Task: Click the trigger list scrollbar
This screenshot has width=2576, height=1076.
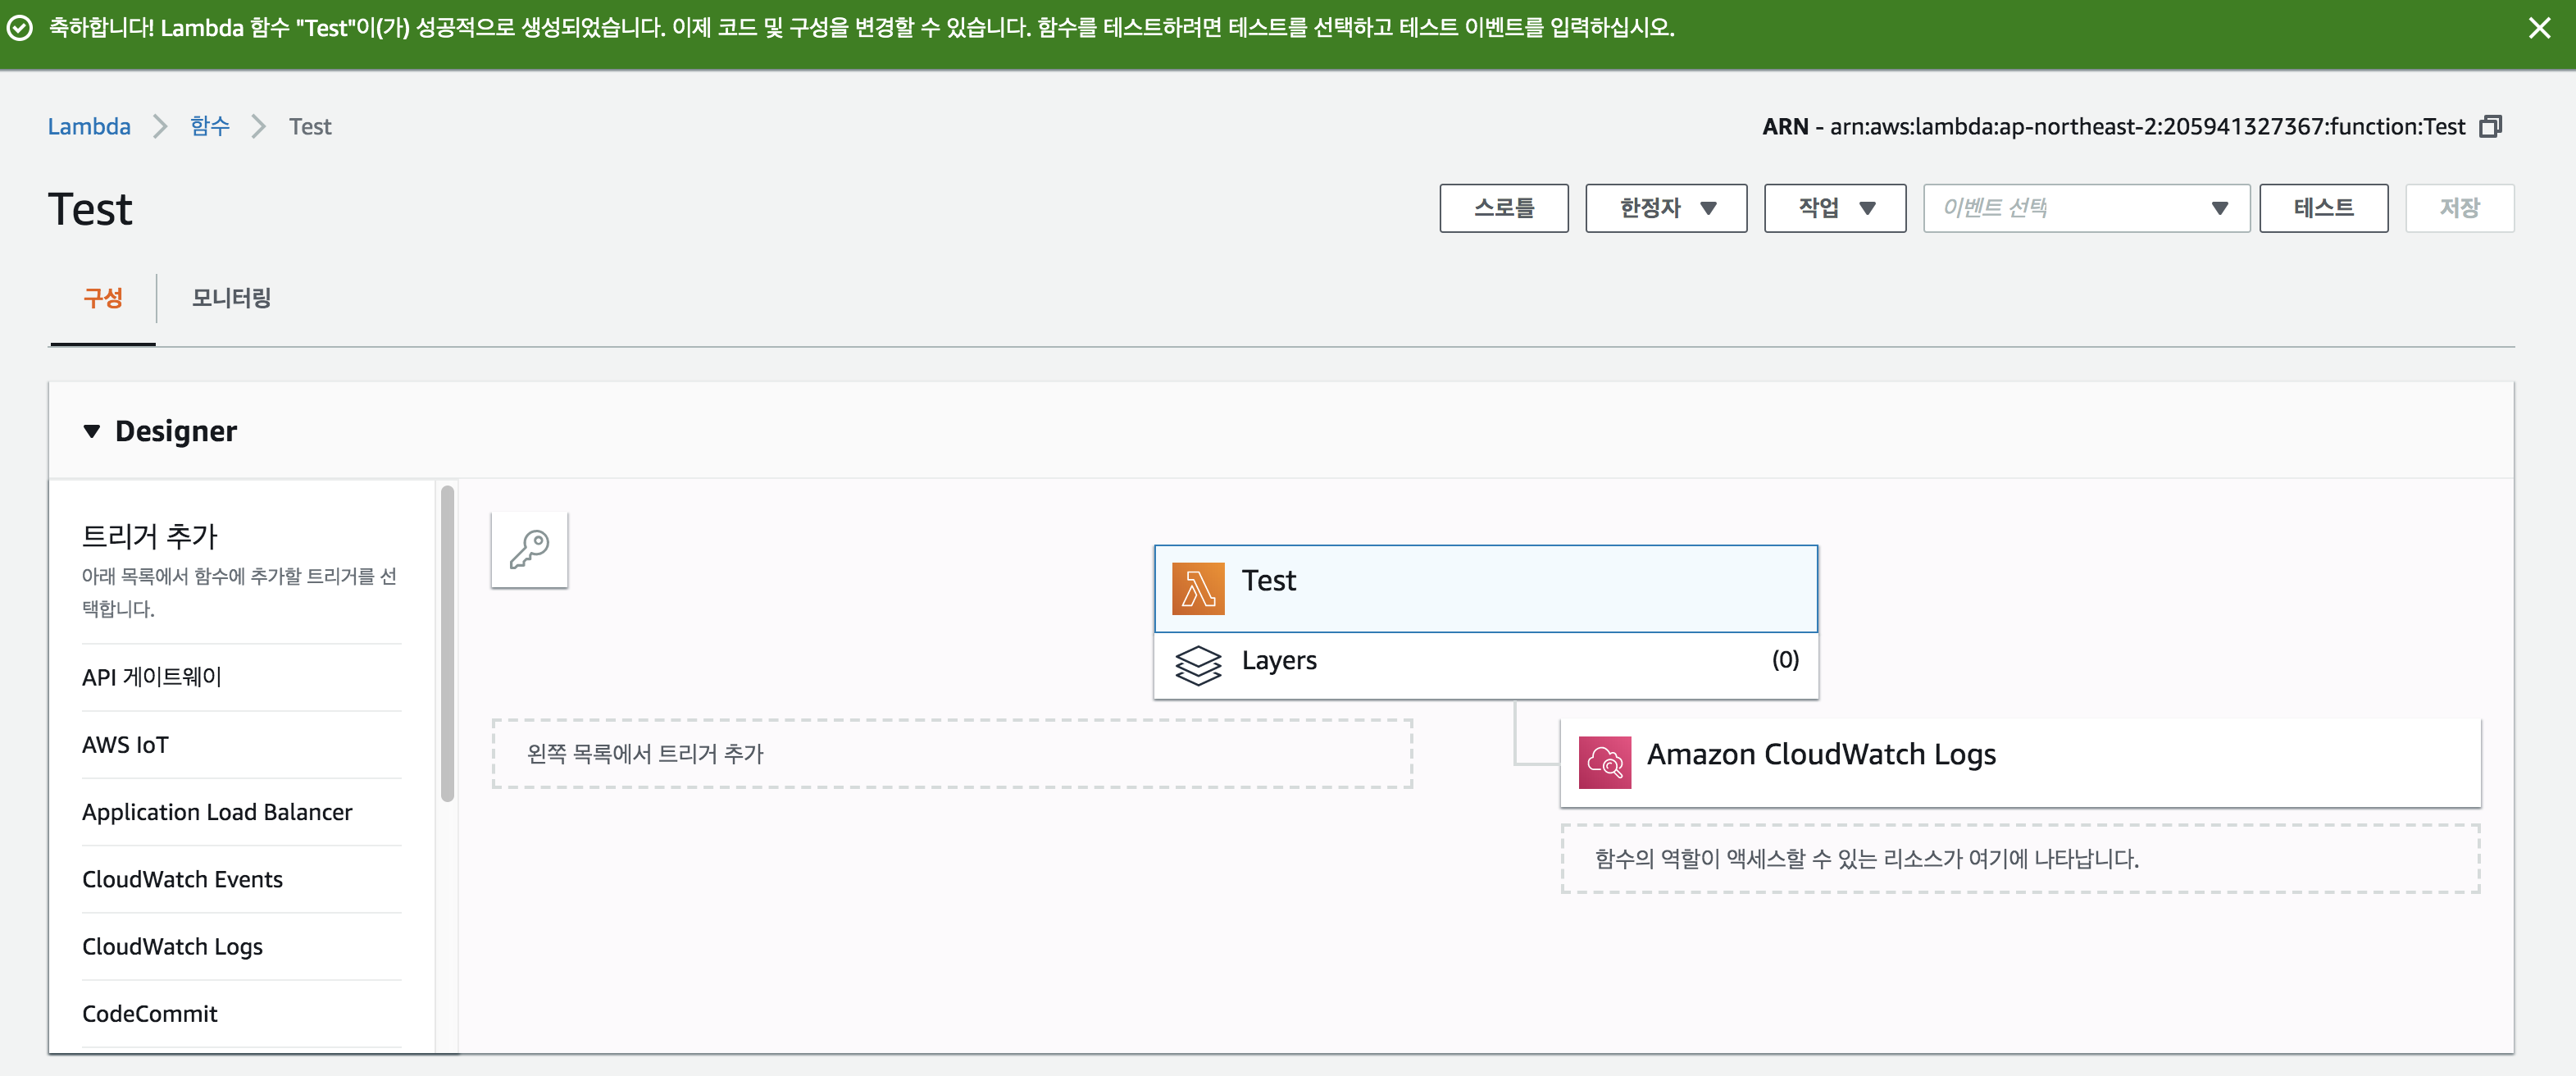Action: [447, 642]
